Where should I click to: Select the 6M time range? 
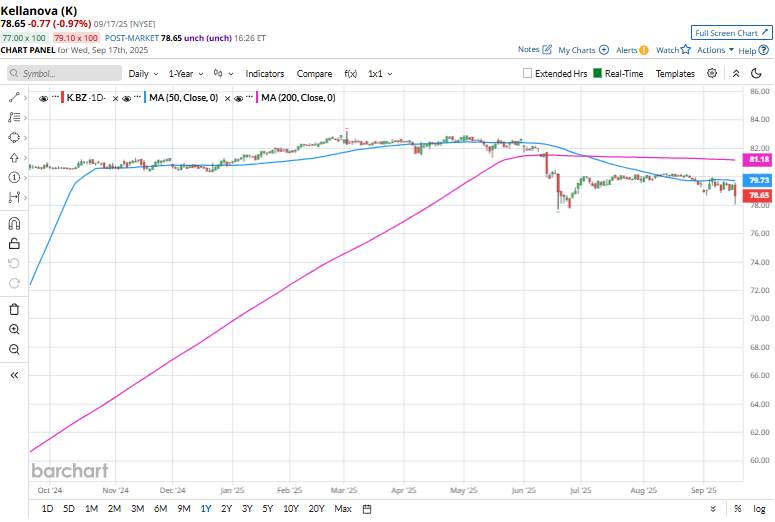(x=160, y=509)
